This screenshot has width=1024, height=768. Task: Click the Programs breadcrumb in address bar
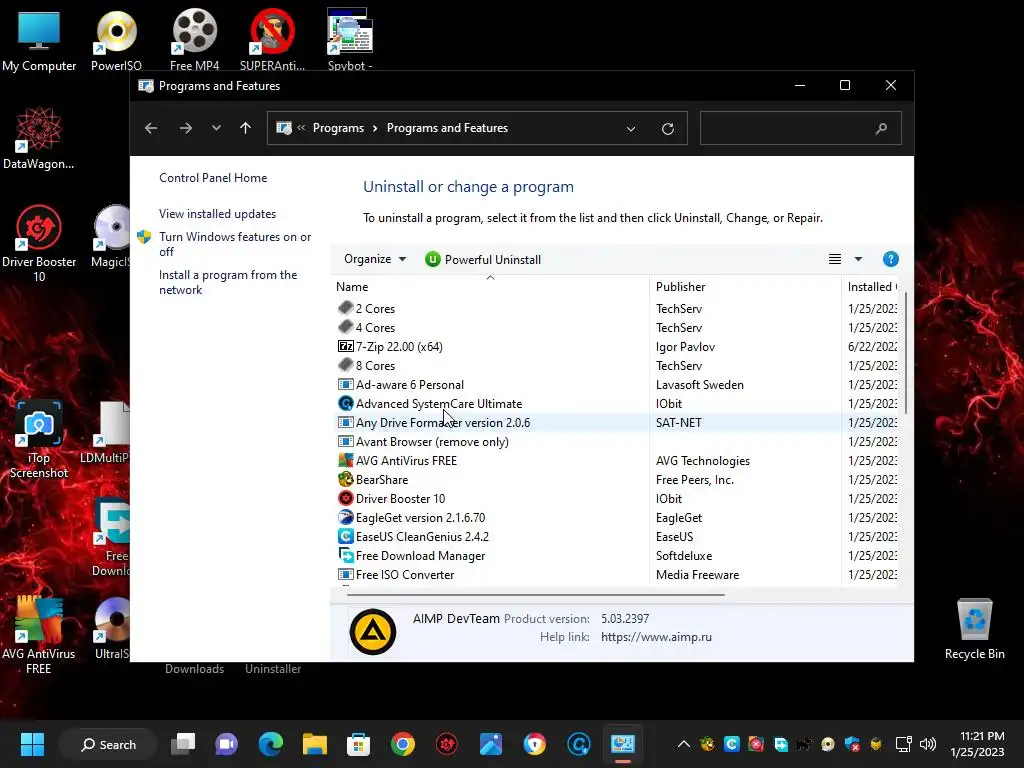pyautogui.click(x=338, y=128)
